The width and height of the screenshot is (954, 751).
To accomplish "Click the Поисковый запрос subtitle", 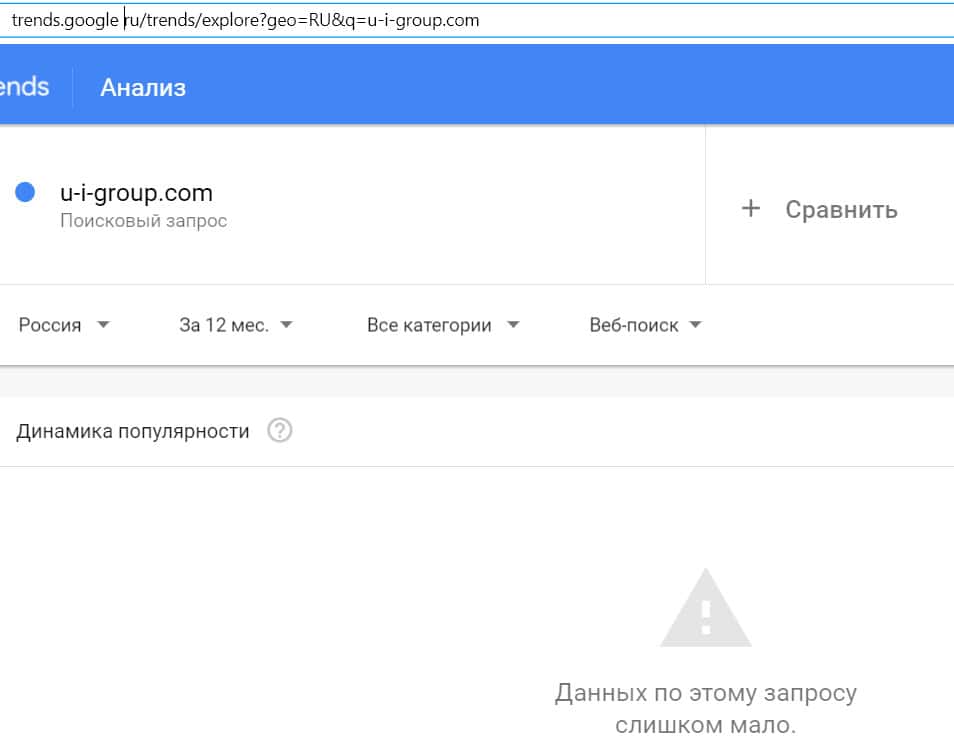I will (x=144, y=221).
